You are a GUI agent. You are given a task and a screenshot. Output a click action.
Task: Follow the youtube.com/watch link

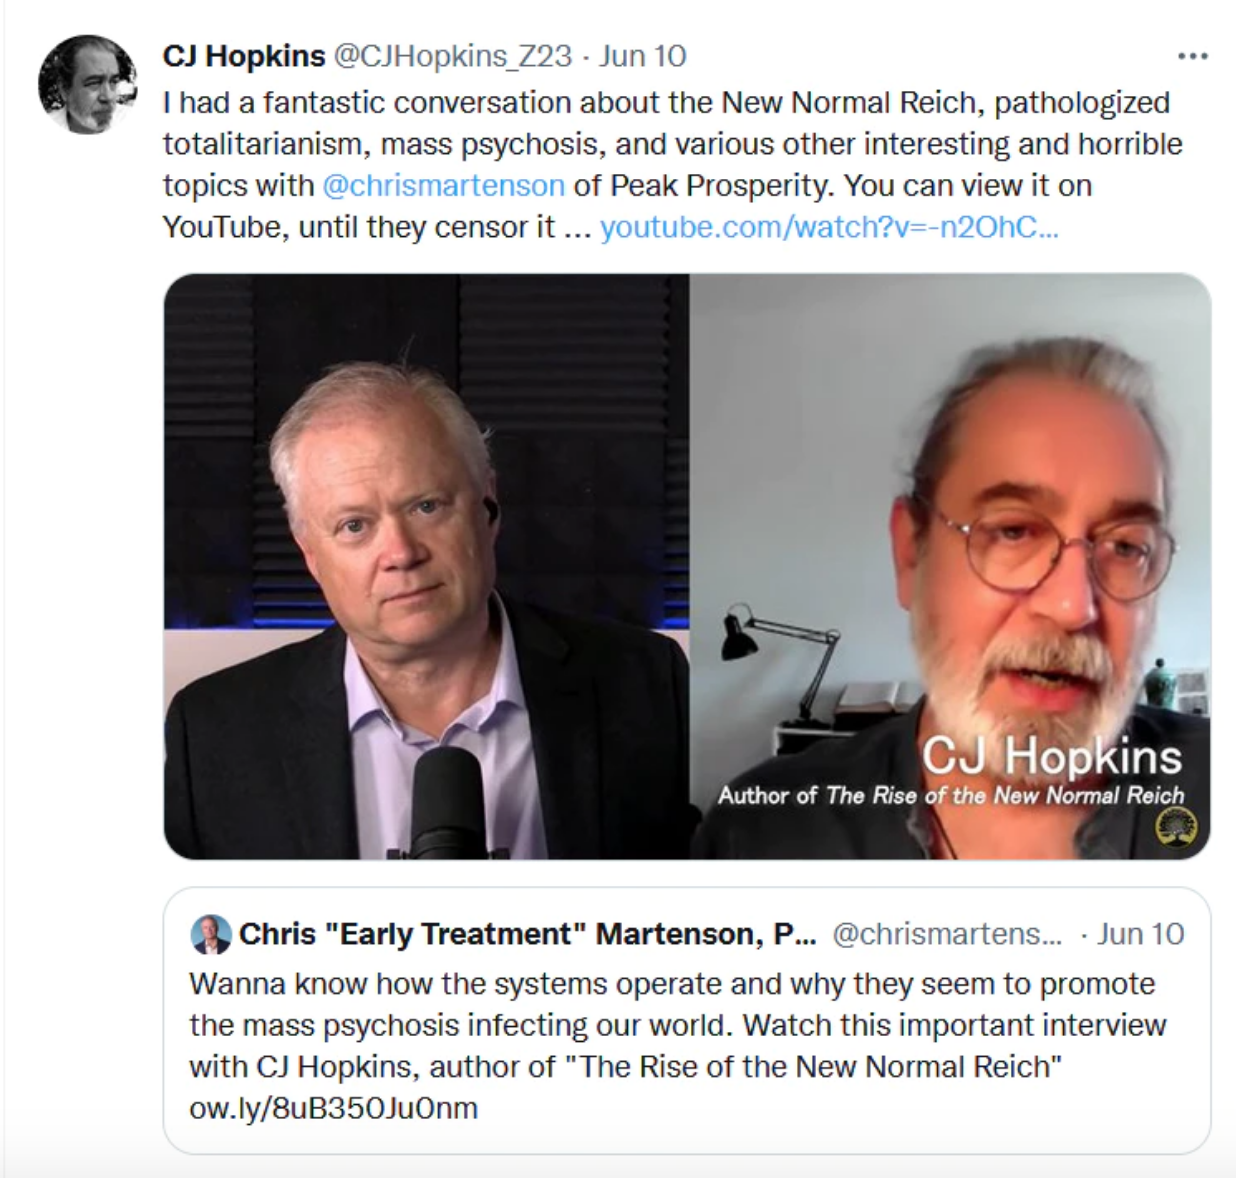point(829,228)
